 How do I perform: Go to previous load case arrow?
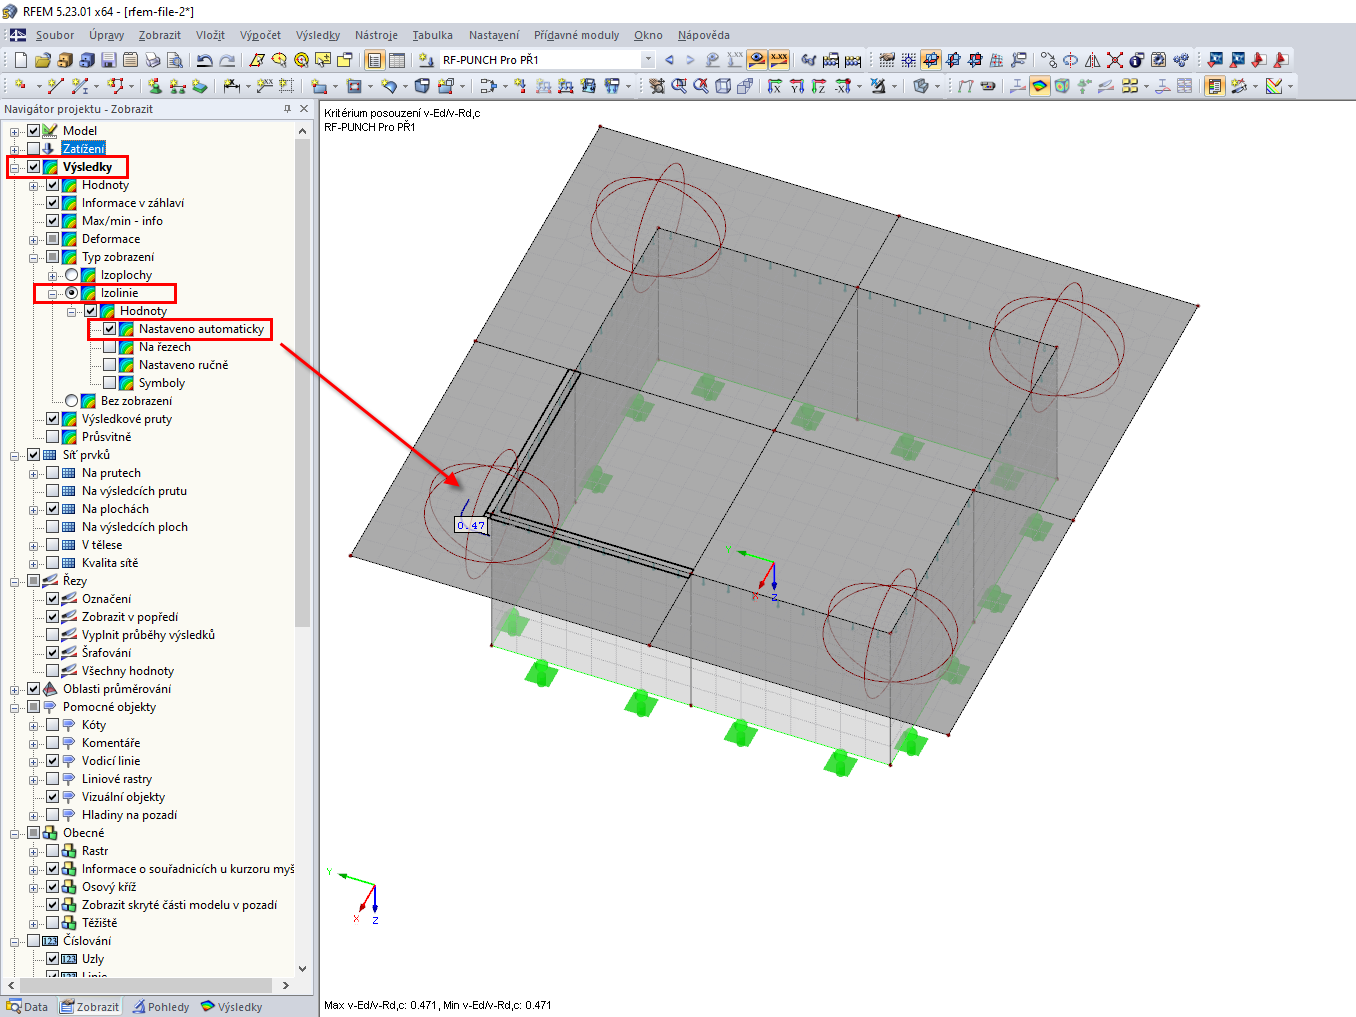pyautogui.click(x=669, y=60)
